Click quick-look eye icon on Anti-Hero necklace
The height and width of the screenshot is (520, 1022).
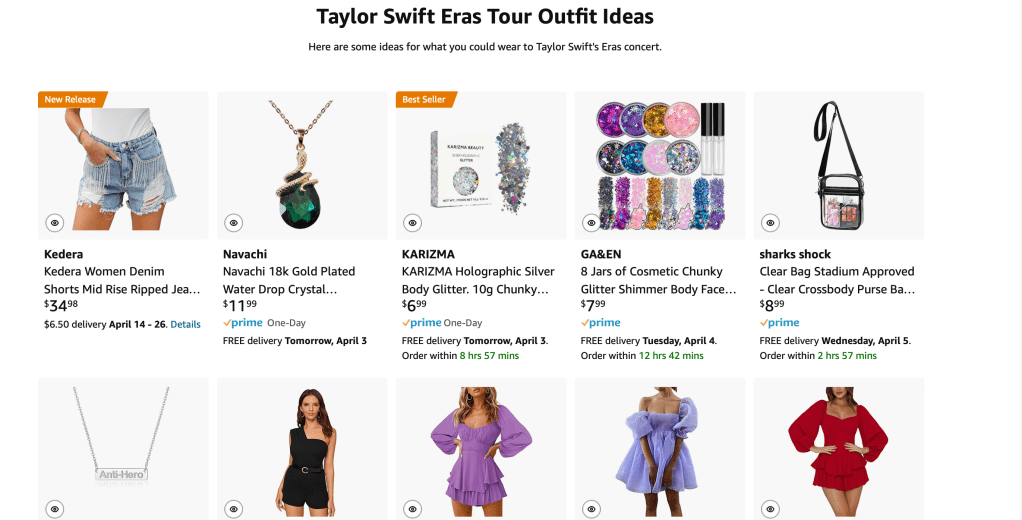[x=55, y=509]
